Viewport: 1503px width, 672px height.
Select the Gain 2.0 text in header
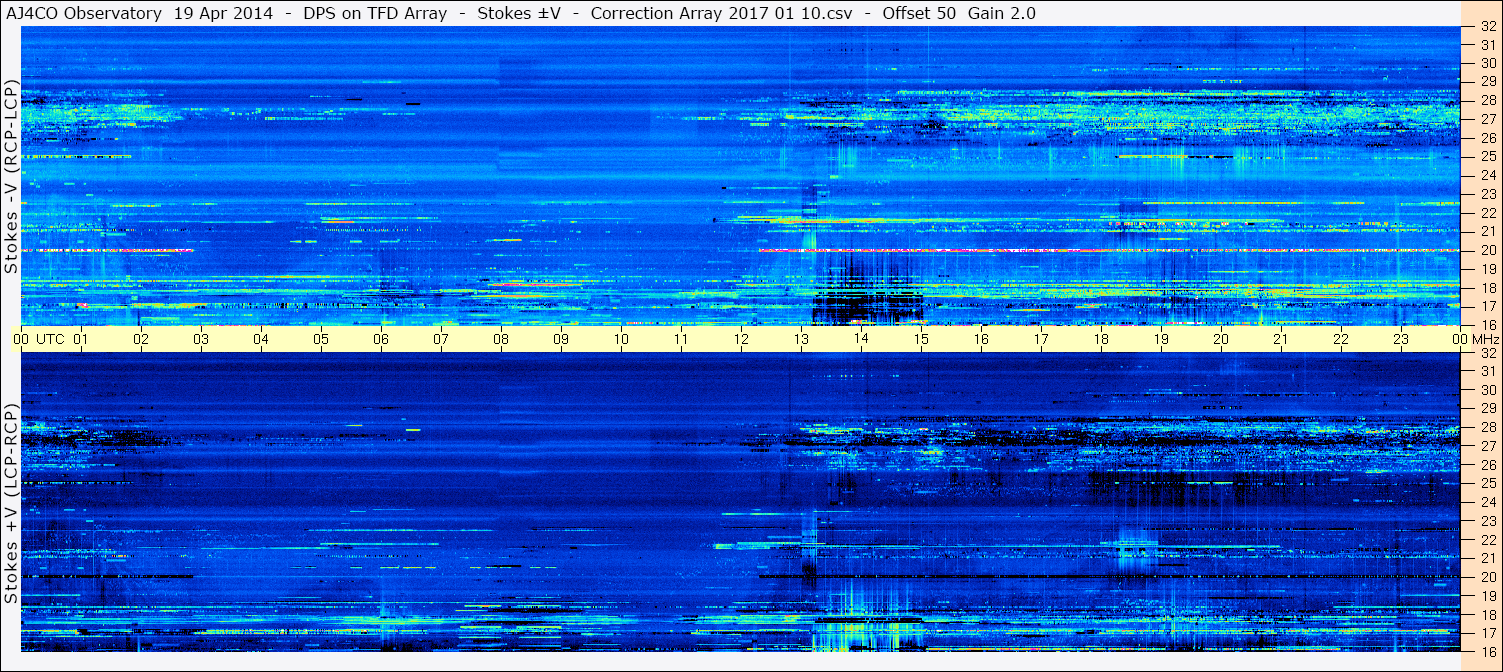pos(1001,13)
